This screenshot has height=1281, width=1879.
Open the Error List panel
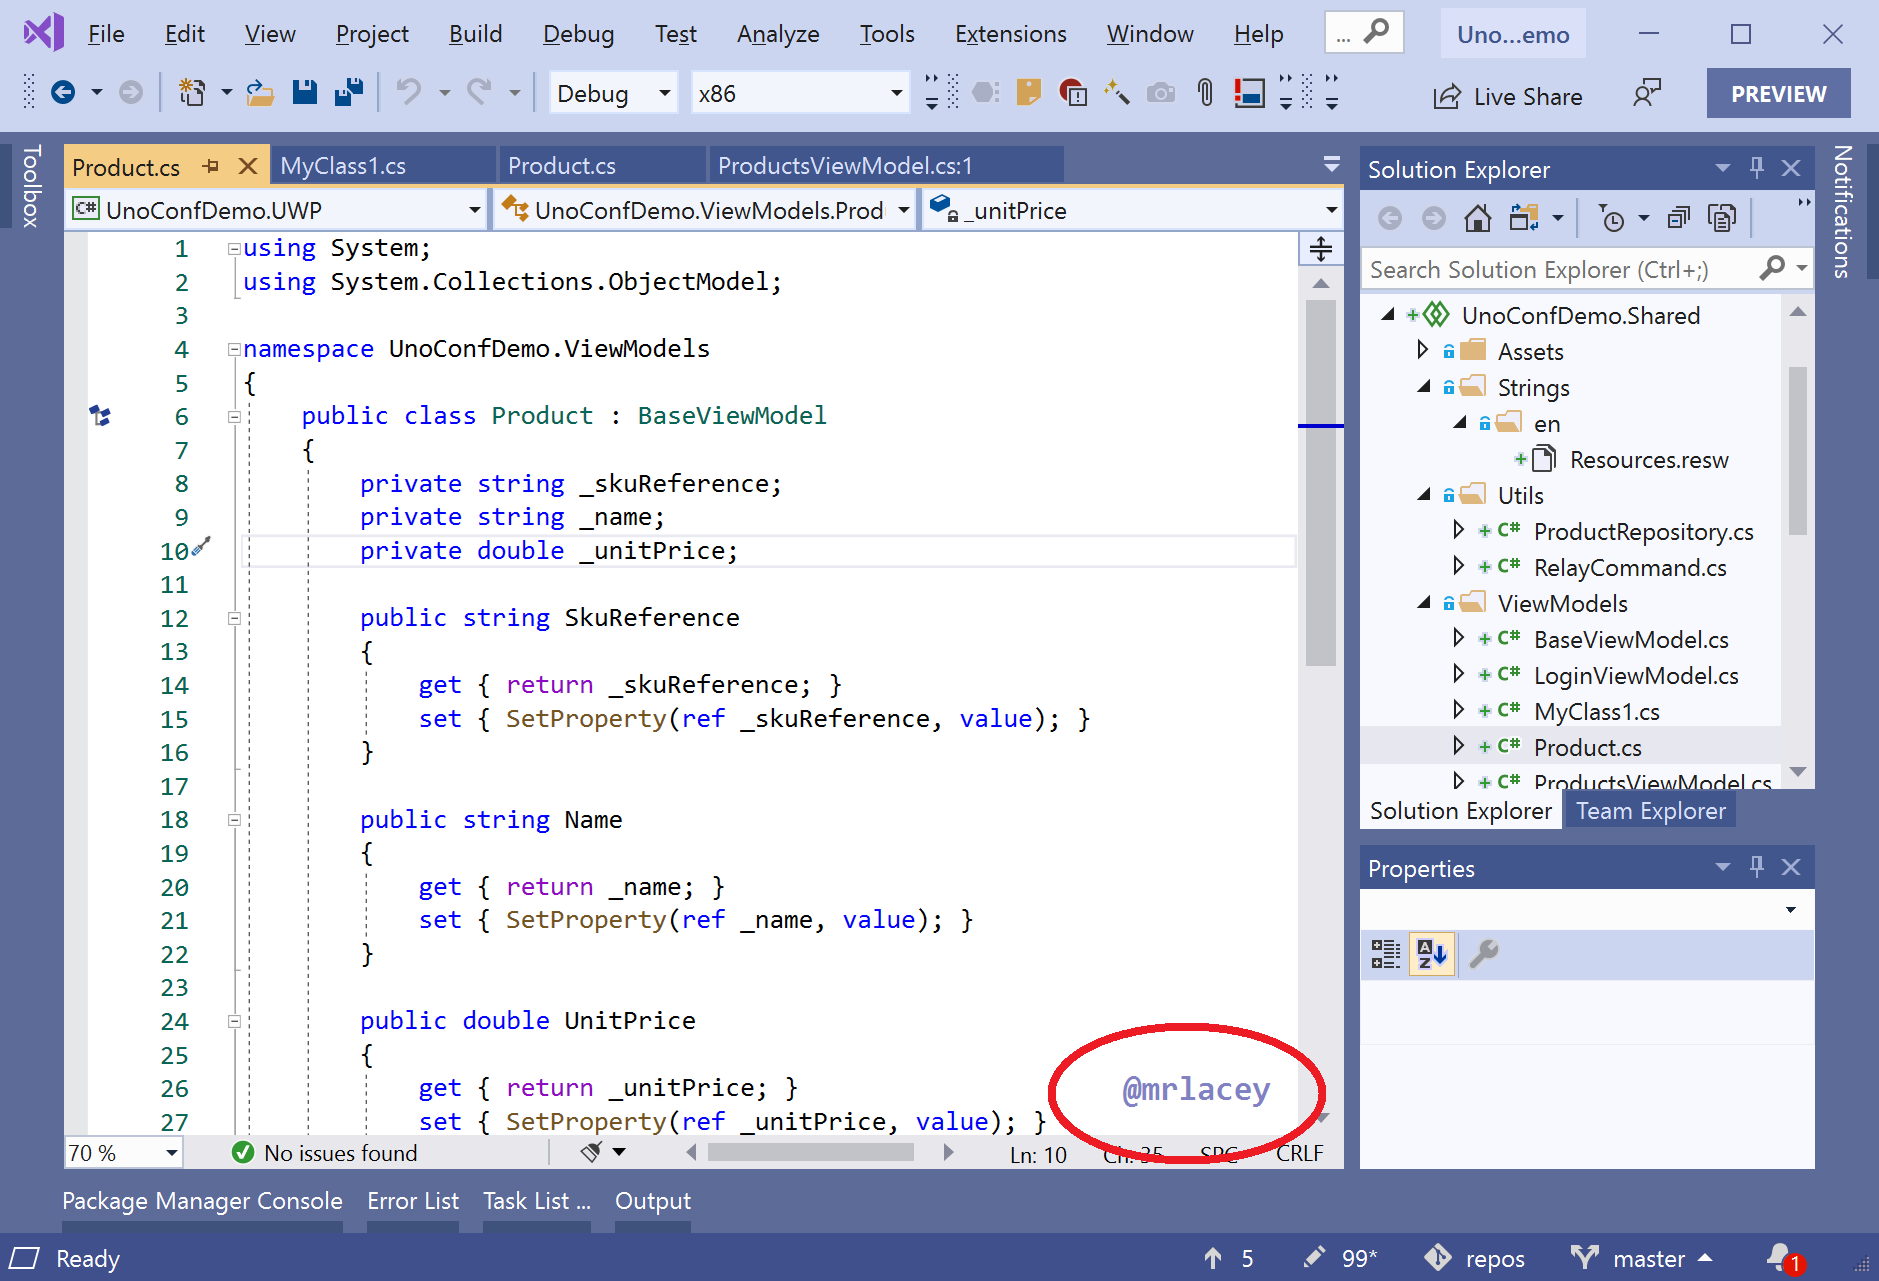[413, 1201]
